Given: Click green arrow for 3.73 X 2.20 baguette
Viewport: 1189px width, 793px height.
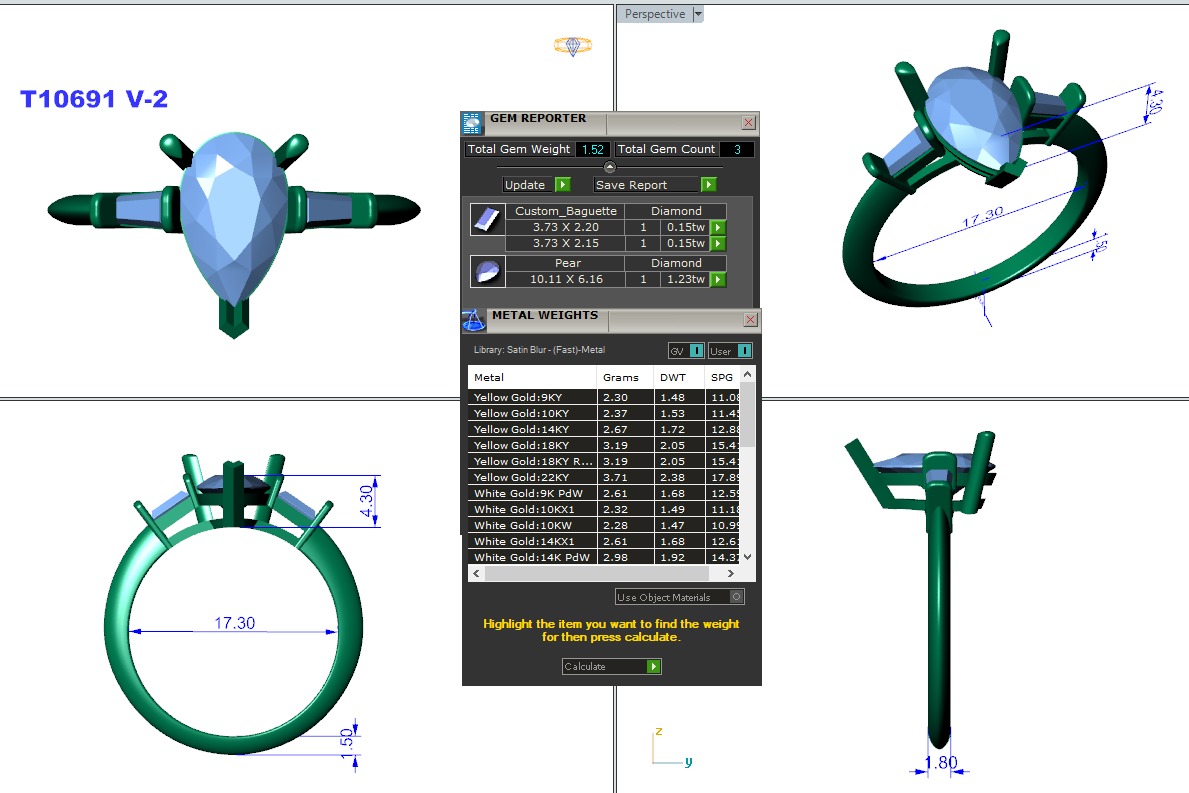Looking at the screenshot, I should [717, 228].
